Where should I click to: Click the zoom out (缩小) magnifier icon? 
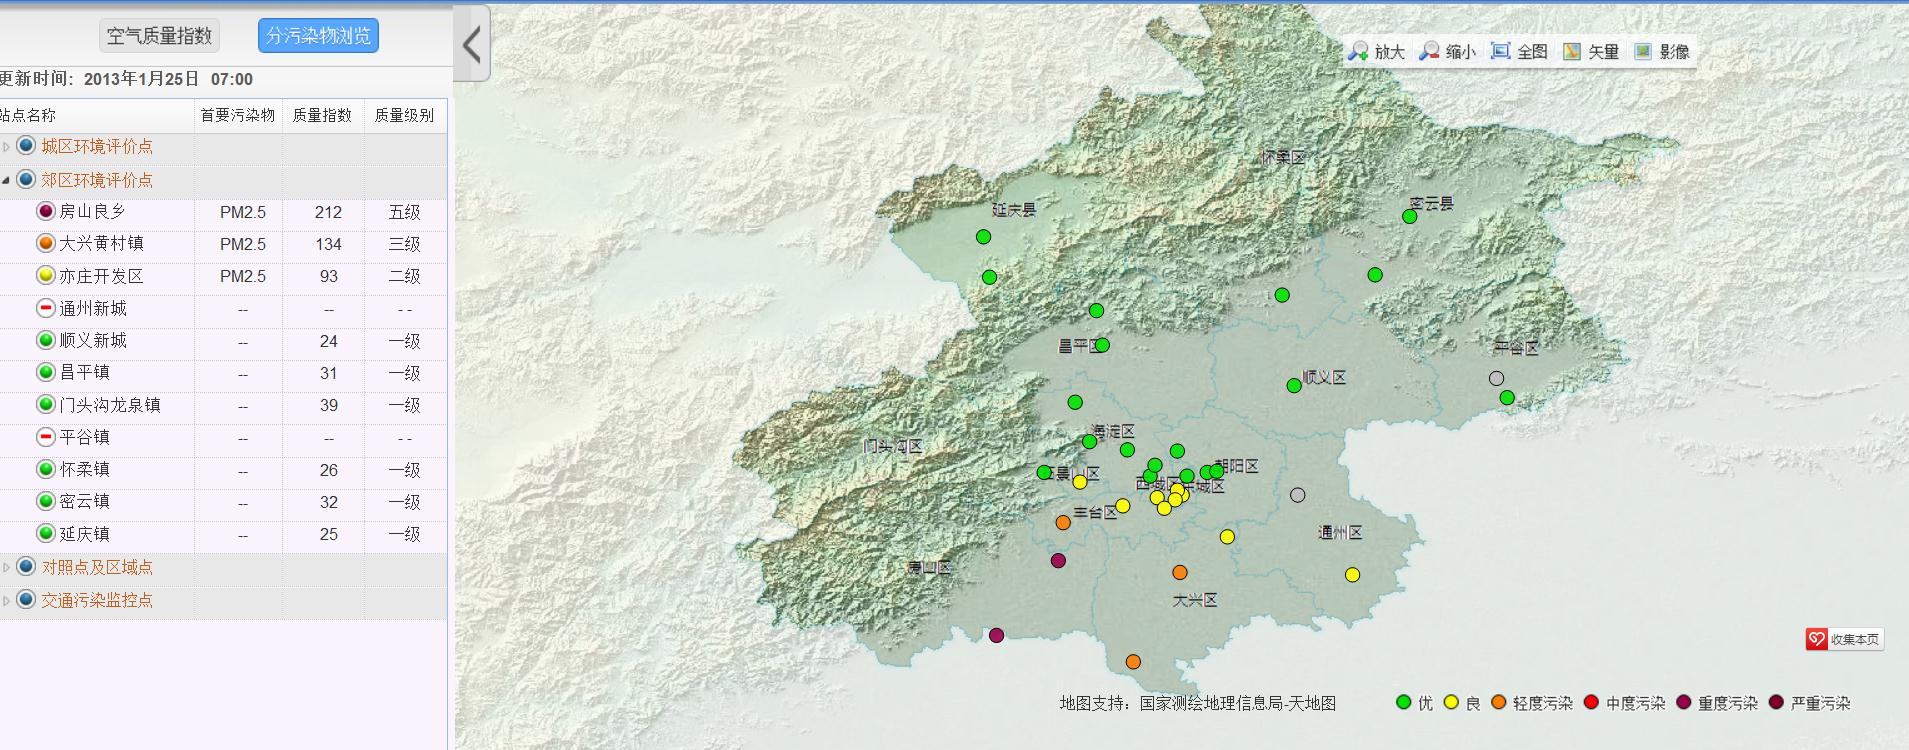[x=1430, y=52]
